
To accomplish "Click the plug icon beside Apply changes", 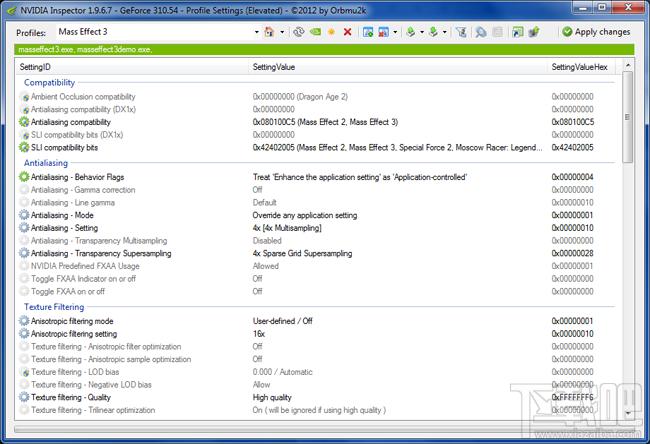I will [534, 32].
